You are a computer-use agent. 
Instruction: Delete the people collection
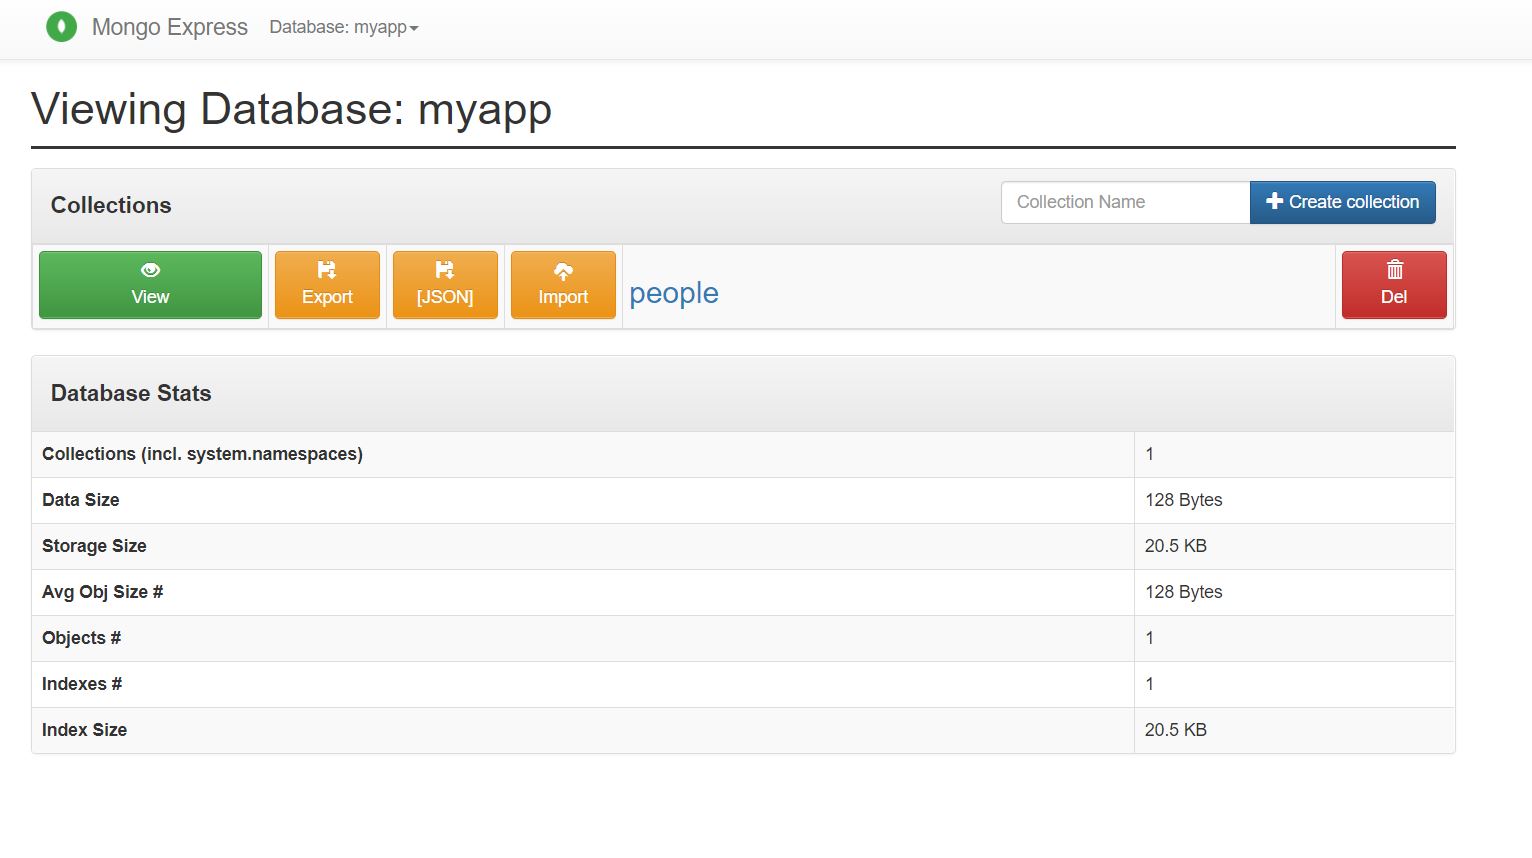point(1394,285)
